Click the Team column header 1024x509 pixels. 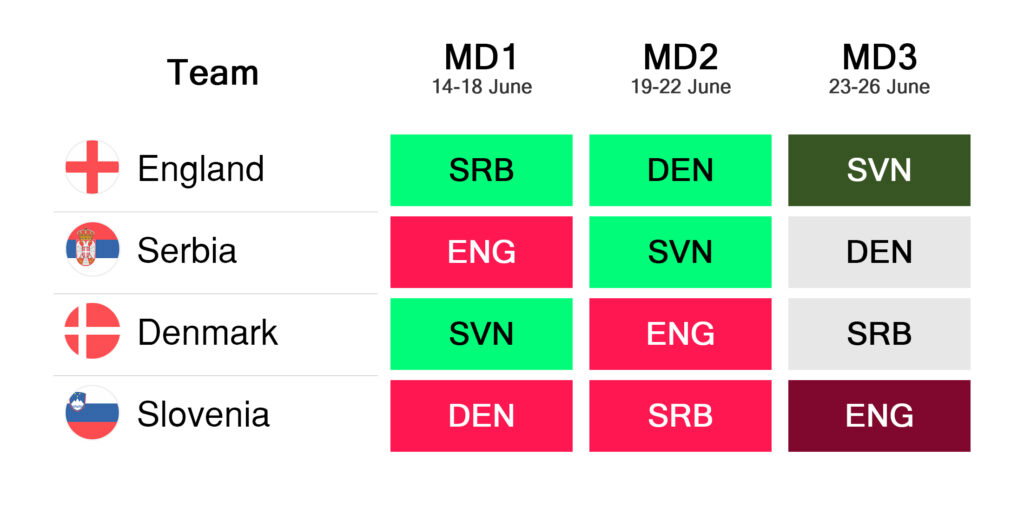click(x=213, y=73)
